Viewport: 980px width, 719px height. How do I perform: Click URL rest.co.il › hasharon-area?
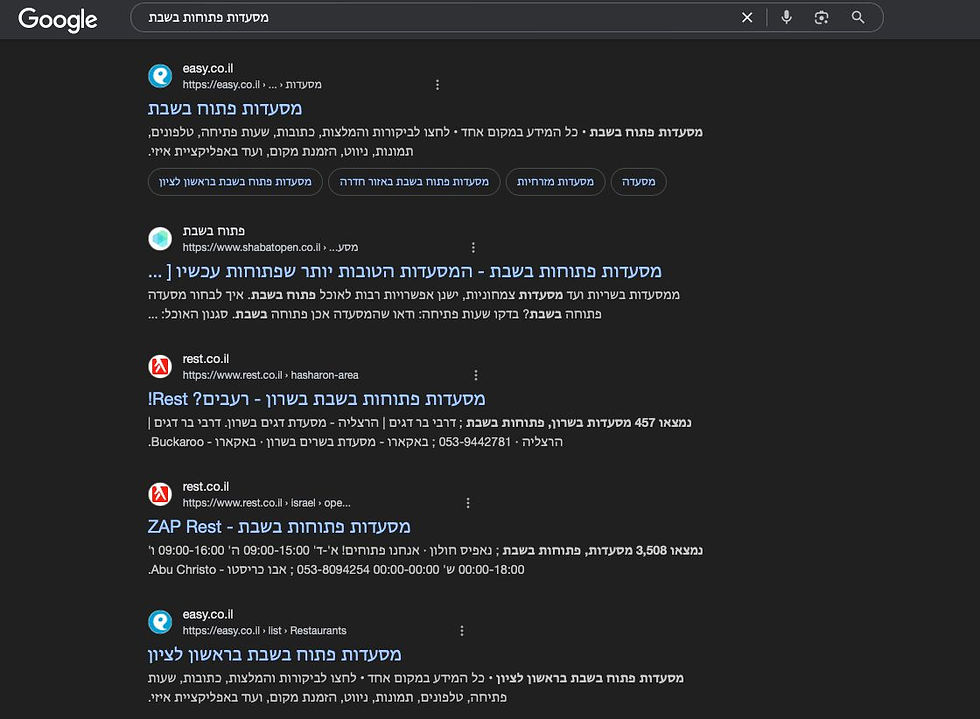270,375
